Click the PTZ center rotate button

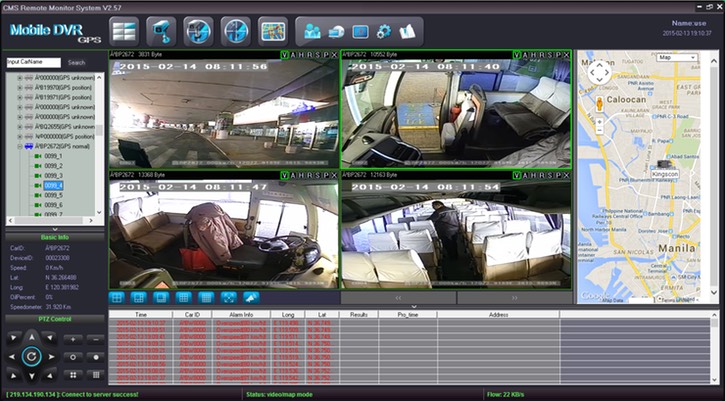coord(30,356)
